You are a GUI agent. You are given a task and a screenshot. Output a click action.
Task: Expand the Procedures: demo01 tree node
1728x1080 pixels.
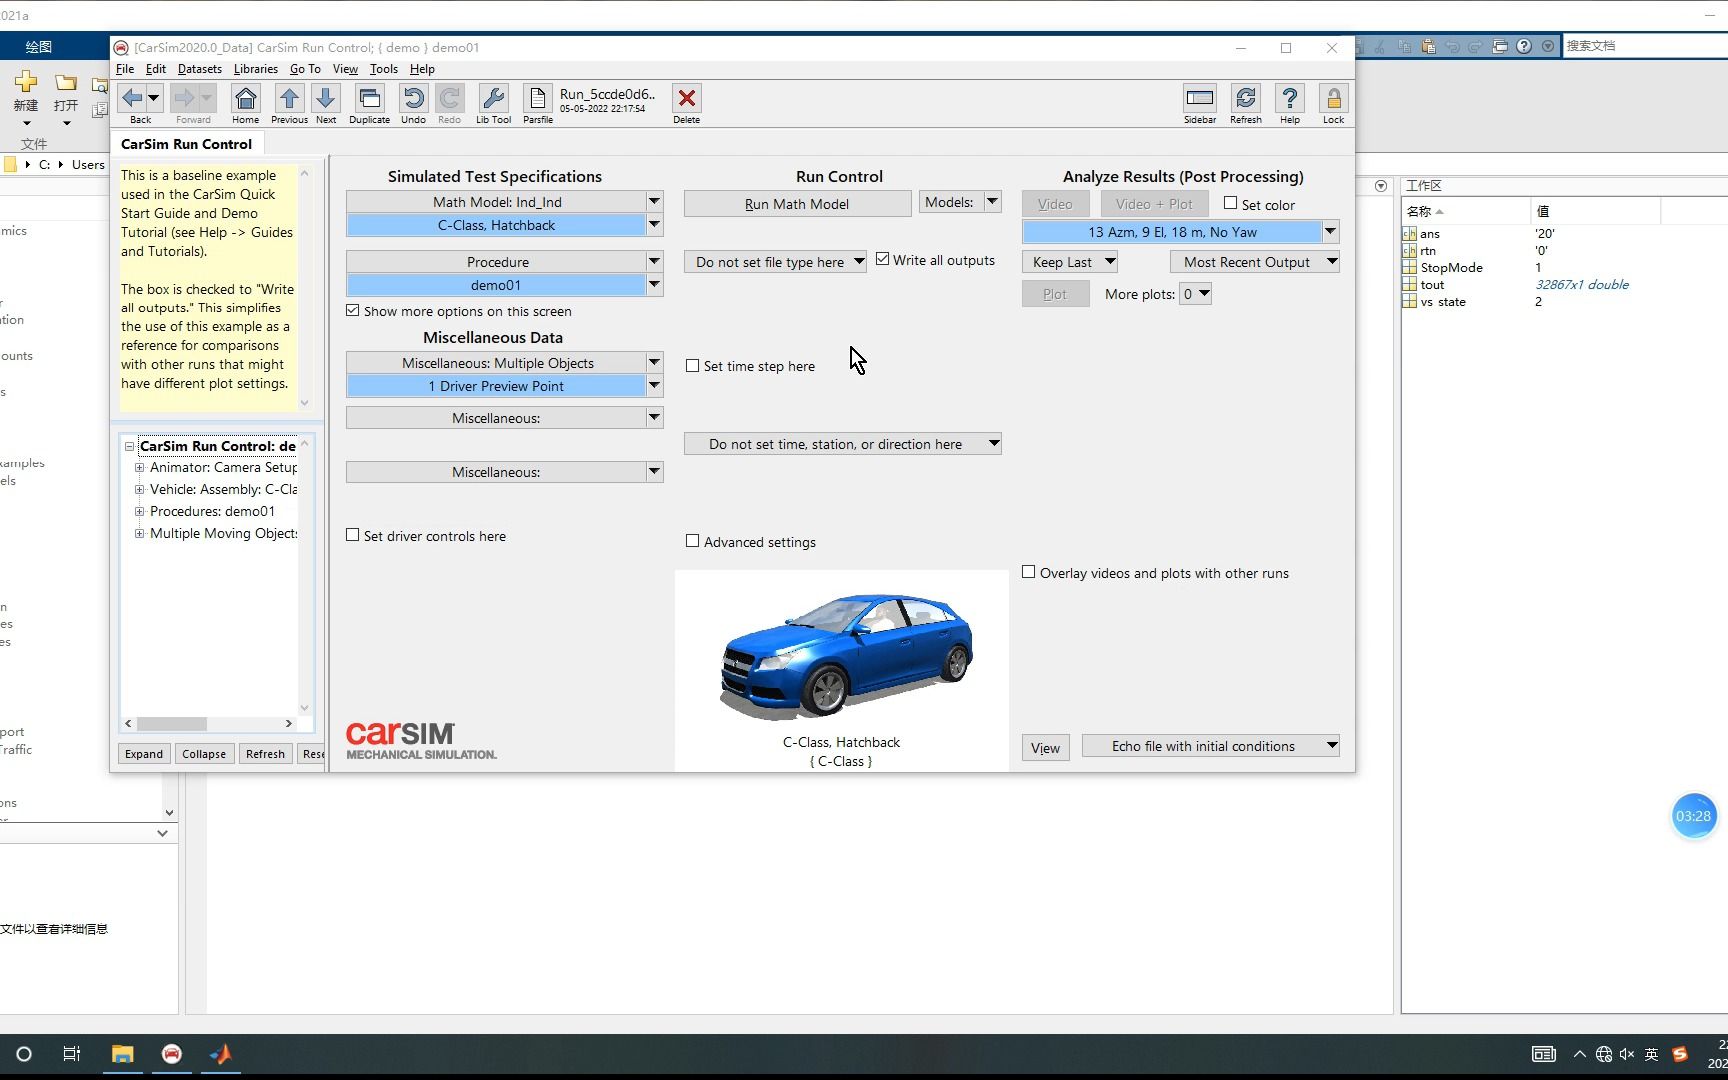coord(140,511)
